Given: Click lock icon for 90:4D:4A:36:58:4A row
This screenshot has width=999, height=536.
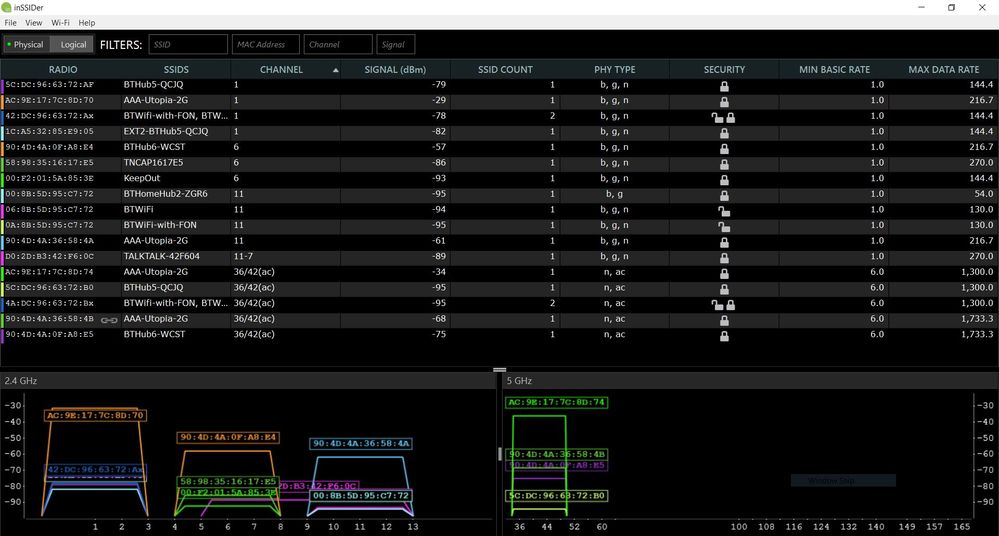Looking at the screenshot, I should [724, 242].
